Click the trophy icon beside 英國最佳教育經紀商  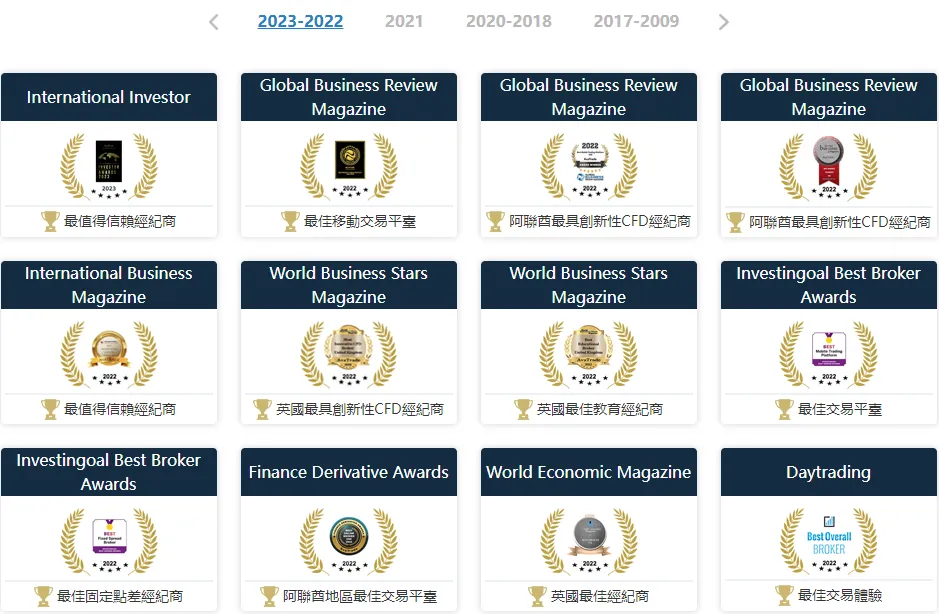coord(523,410)
